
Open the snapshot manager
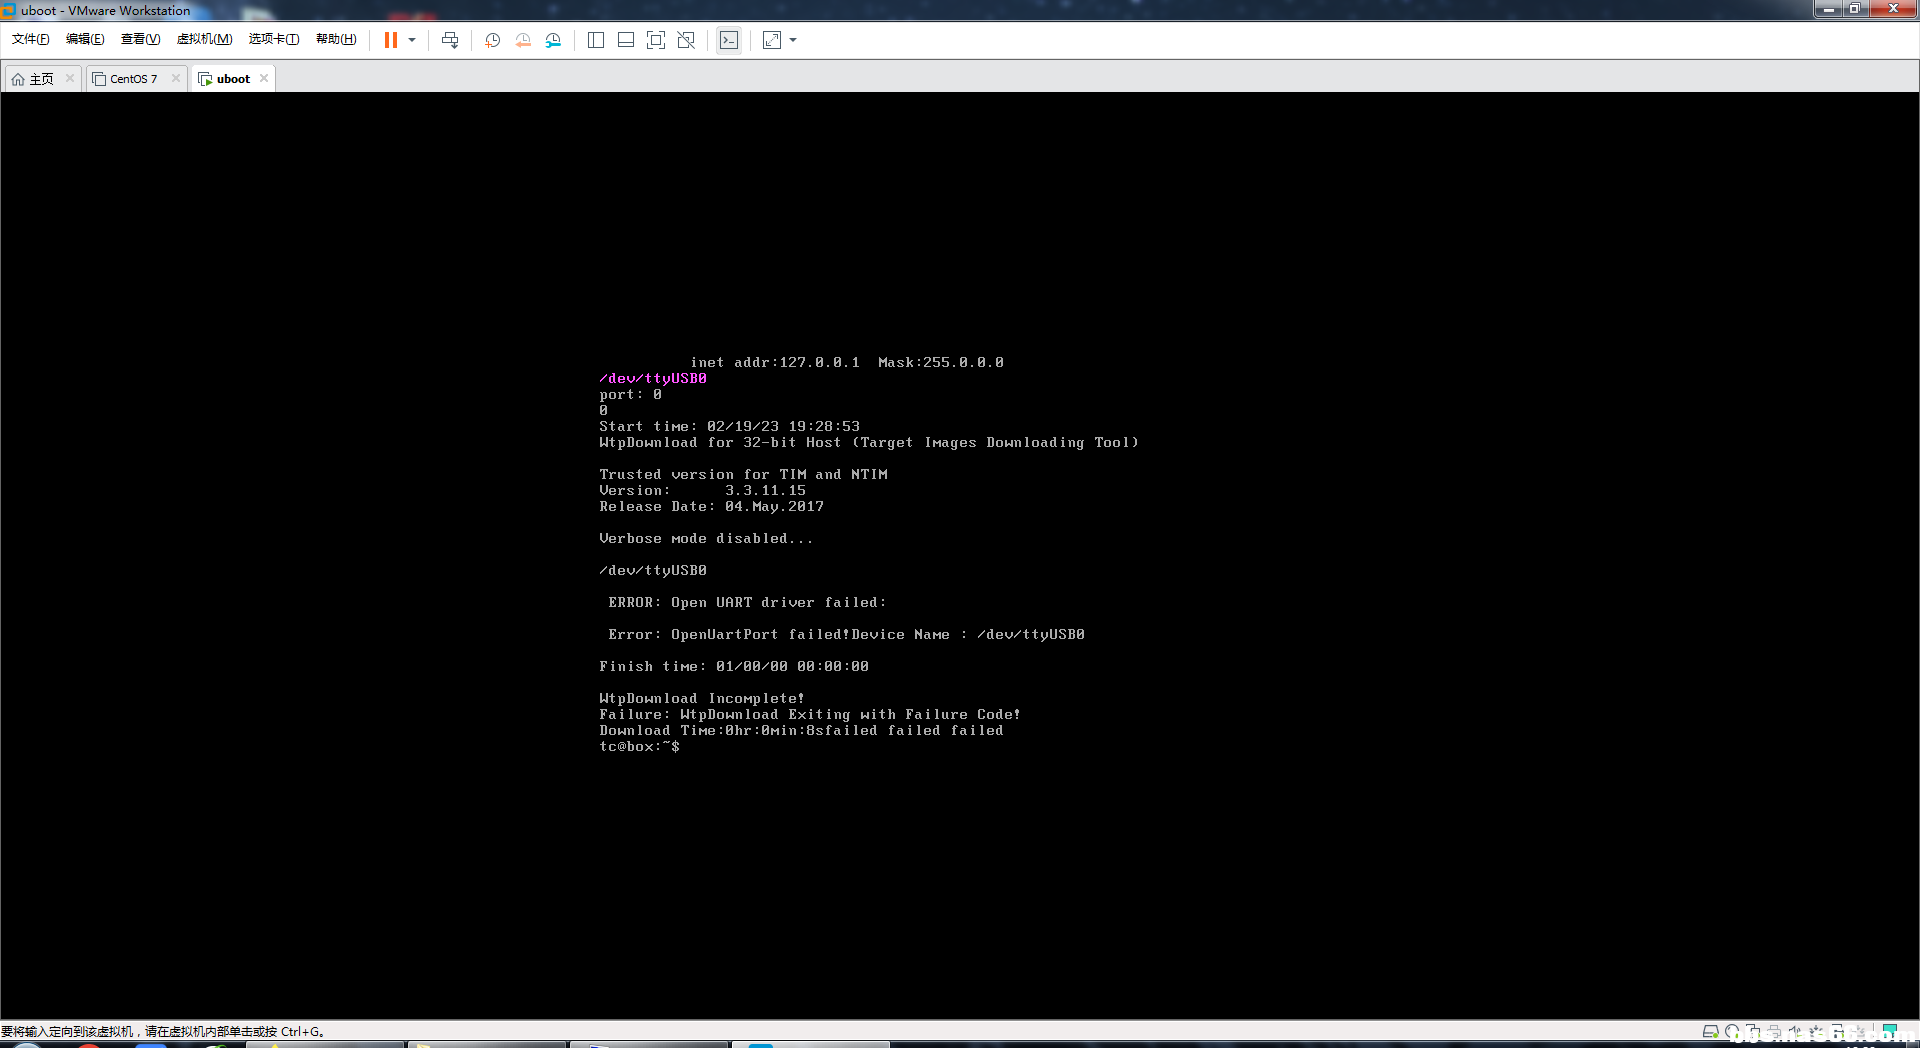point(553,40)
